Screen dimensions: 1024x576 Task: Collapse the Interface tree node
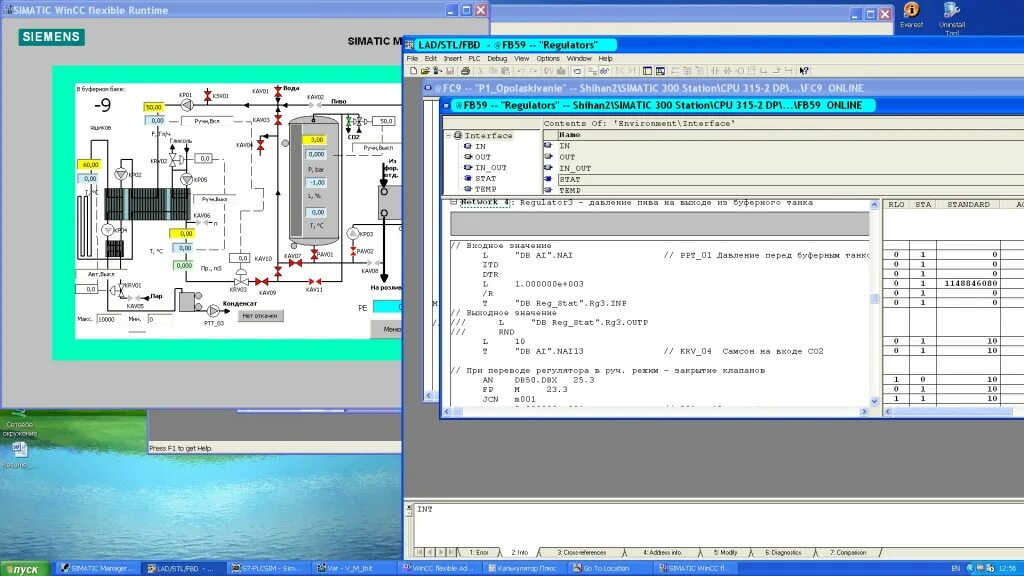449,136
